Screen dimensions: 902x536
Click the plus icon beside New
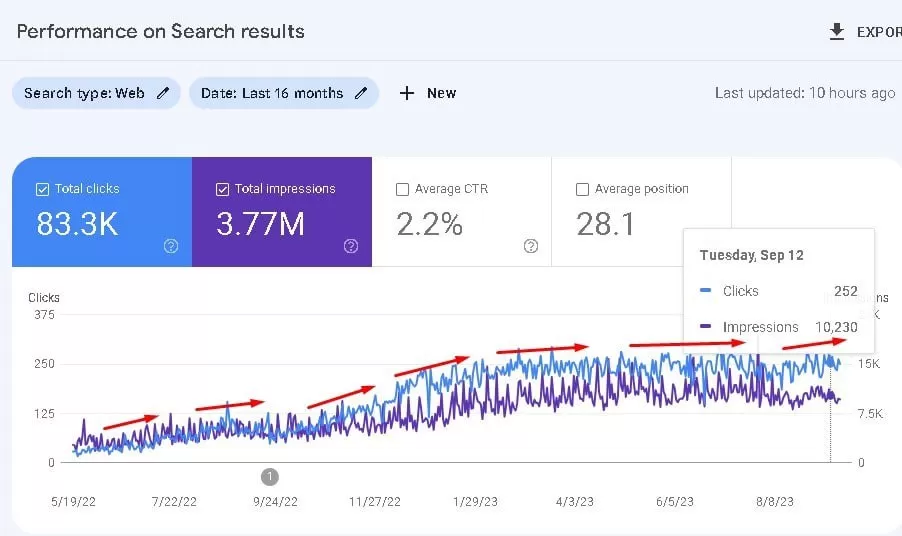pos(406,93)
